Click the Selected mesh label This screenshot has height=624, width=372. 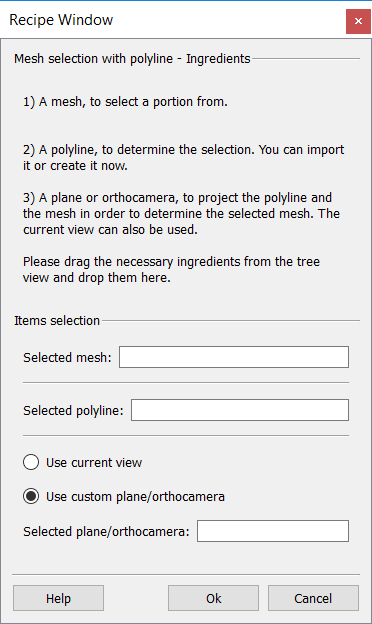[x=67, y=357]
